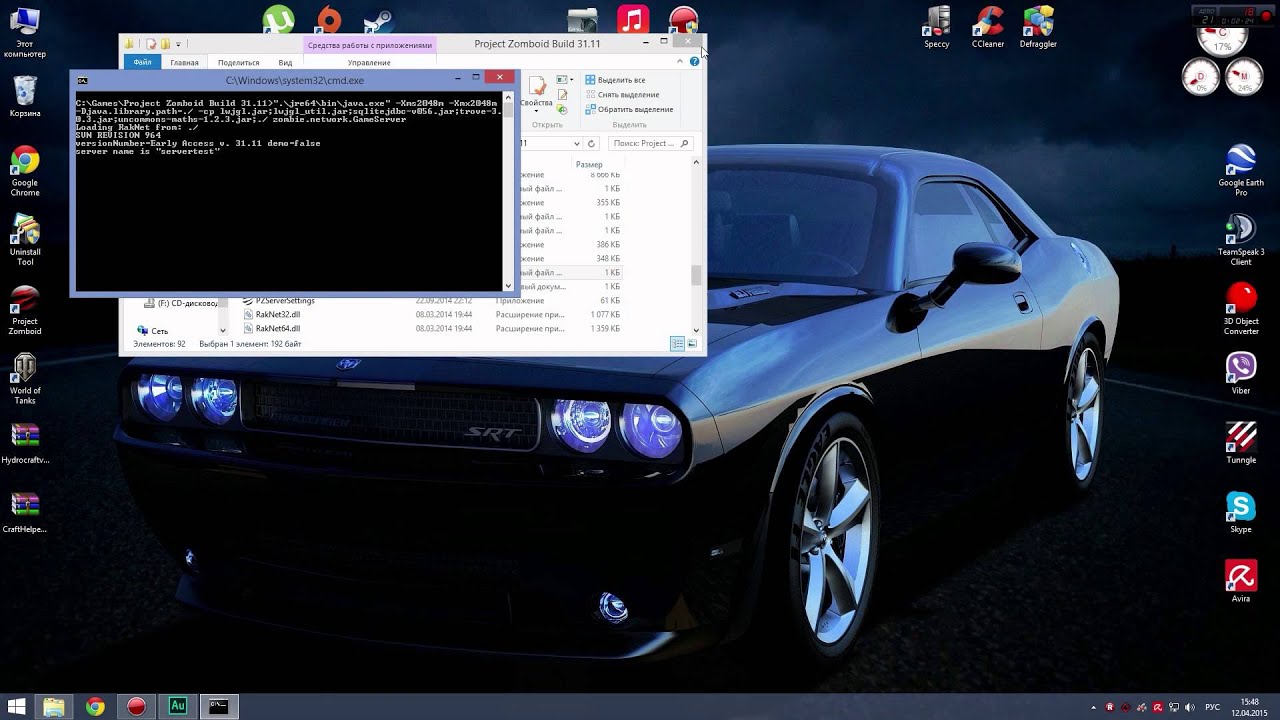The height and width of the screenshot is (720, 1280).
Task: Click the Explorer search field 'Поиск: Project'
Action: click(650, 143)
